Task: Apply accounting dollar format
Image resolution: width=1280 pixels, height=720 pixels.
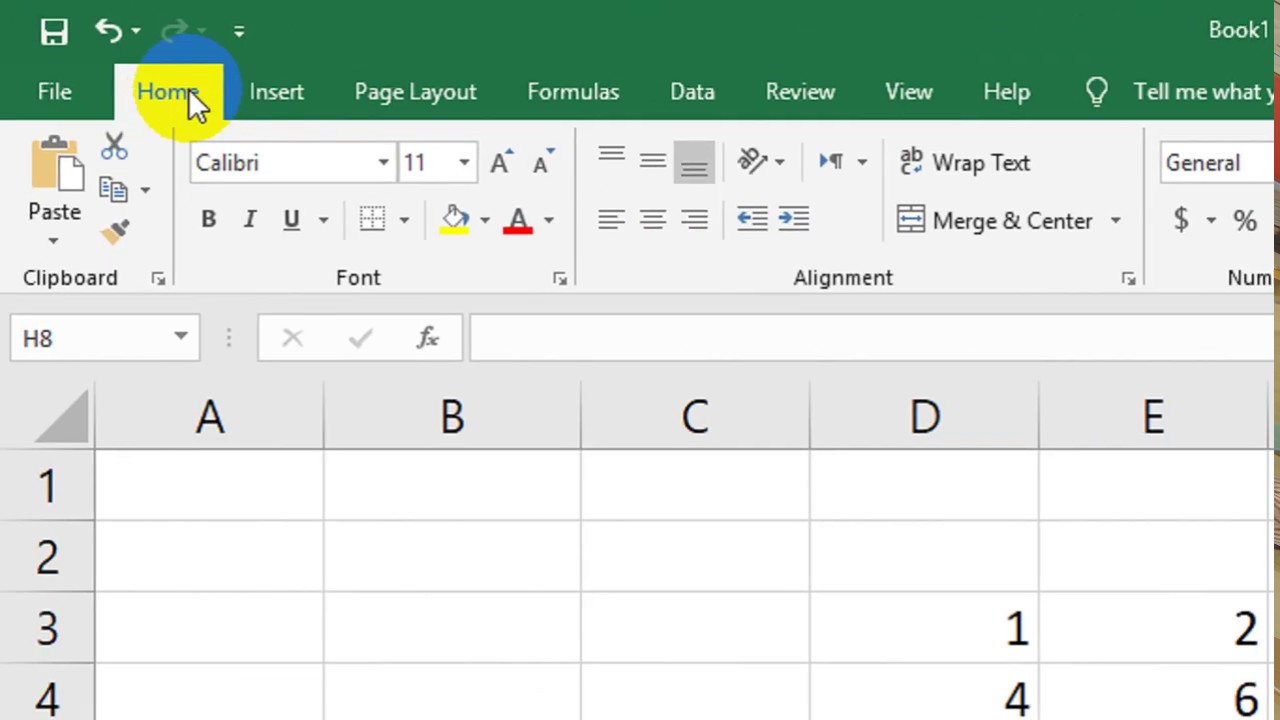Action: click(x=1182, y=220)
